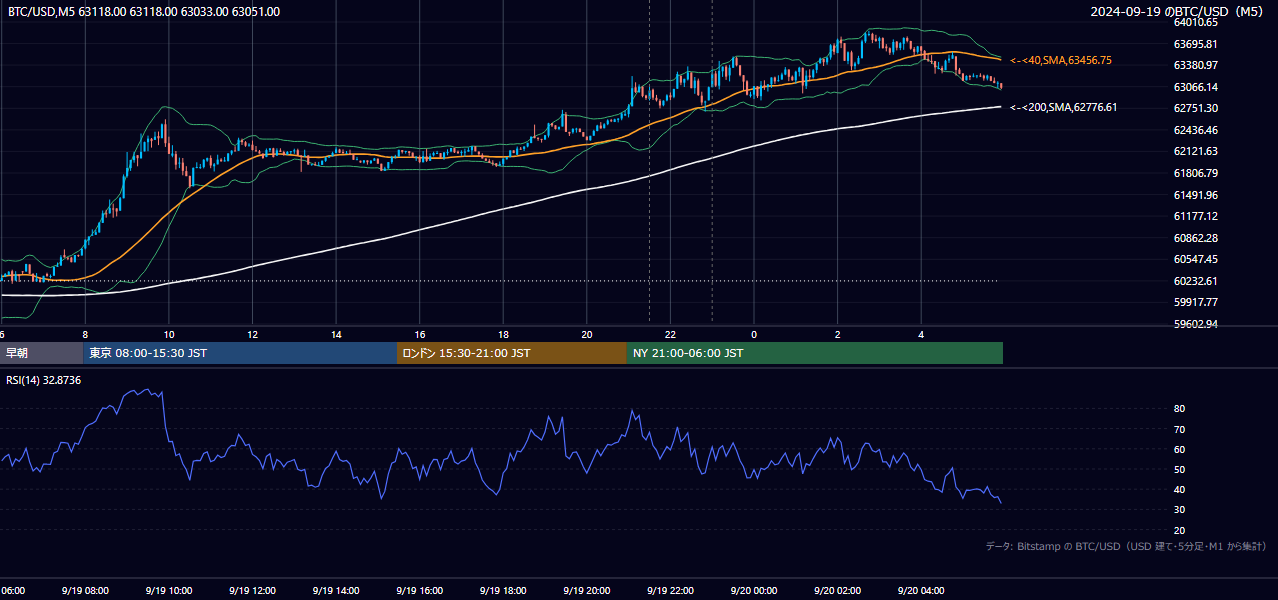This screenshot has height=600, width=1278.
Task: Click the Bitstamp data source note
Action: 1126,546
